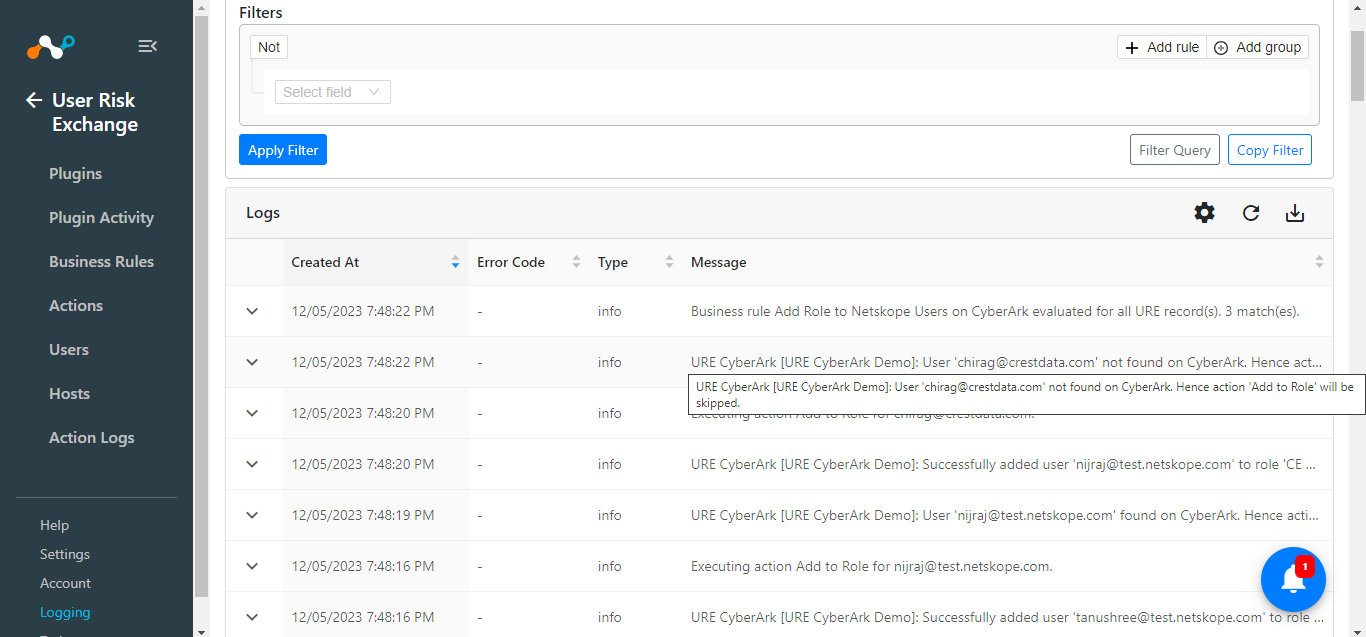Click the User Risk Exchange heading
This screenshot has width=1366, height=637.
pos(94,112)
